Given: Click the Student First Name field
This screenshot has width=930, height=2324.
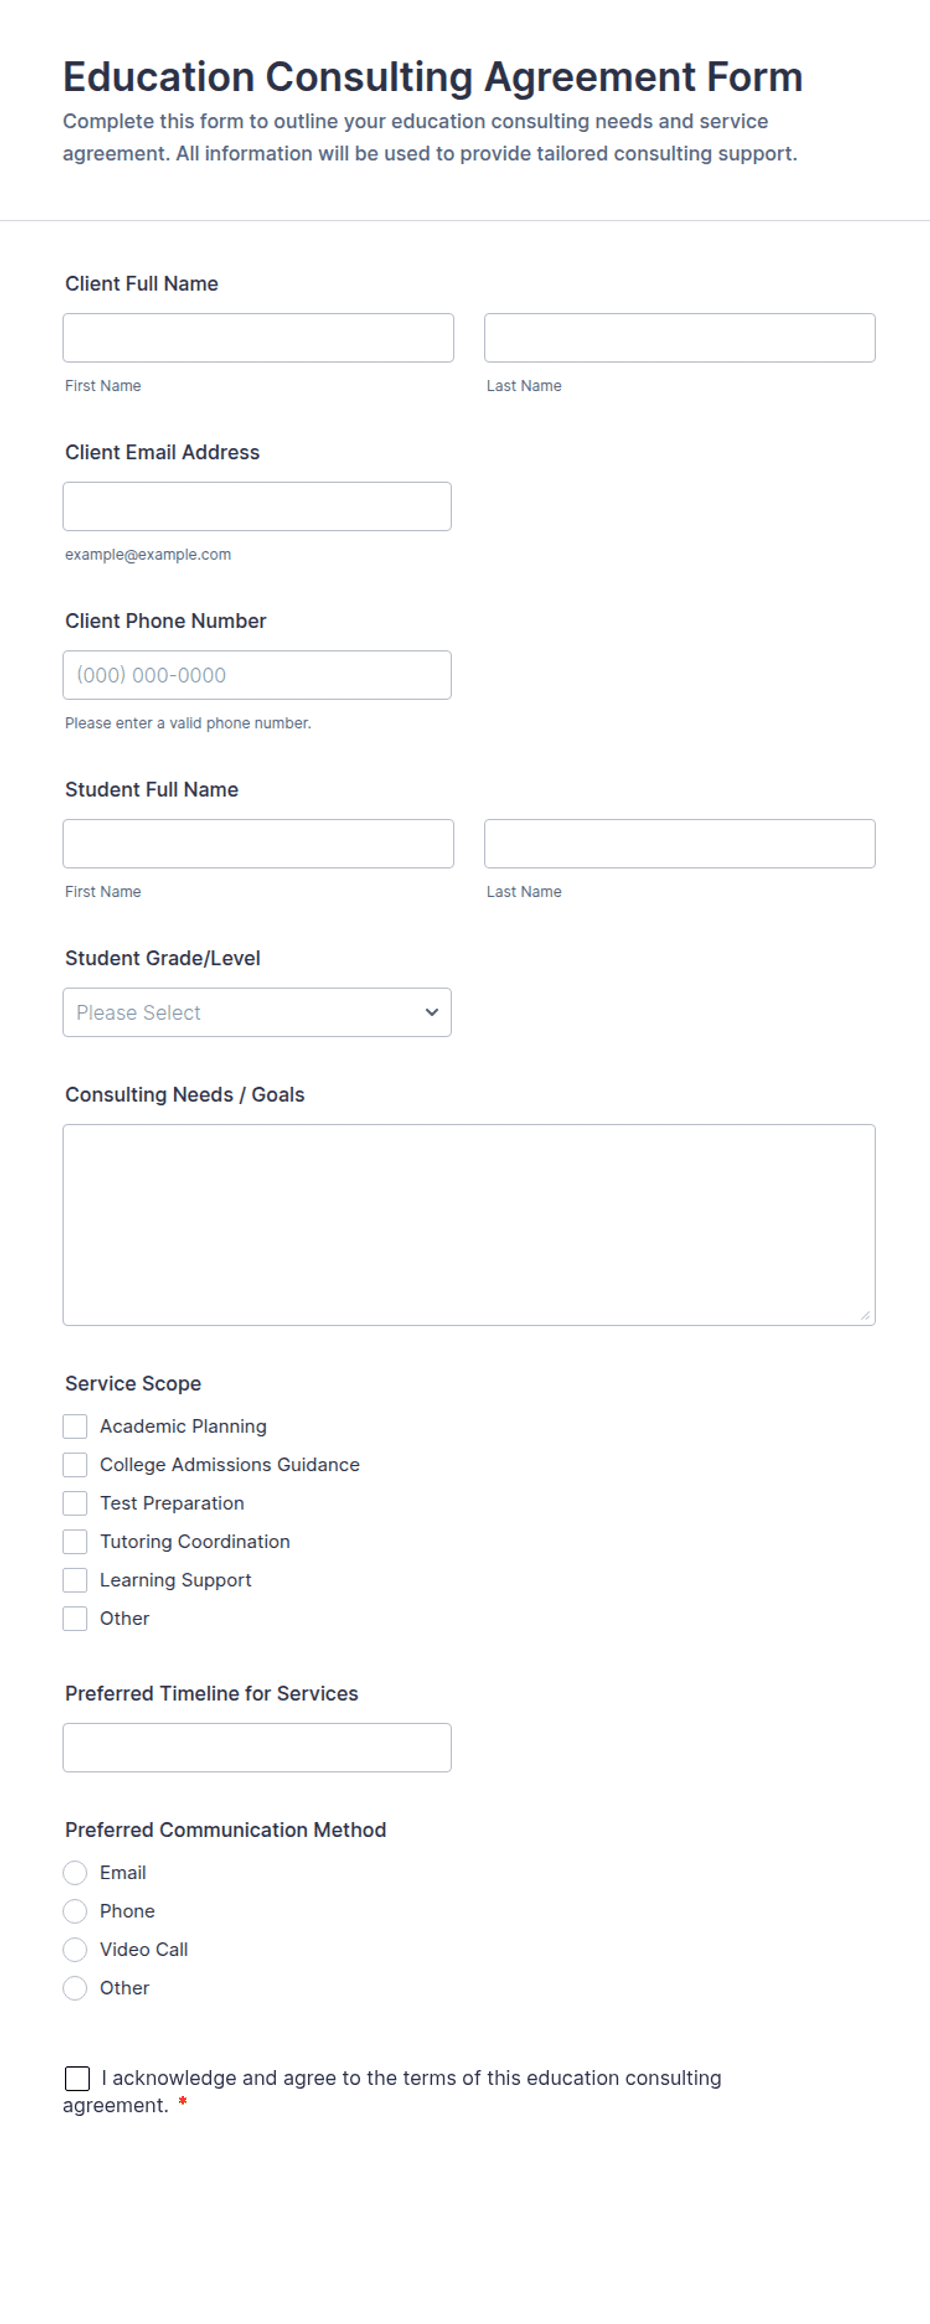Looking at the screenshot, I should [258, 844].
